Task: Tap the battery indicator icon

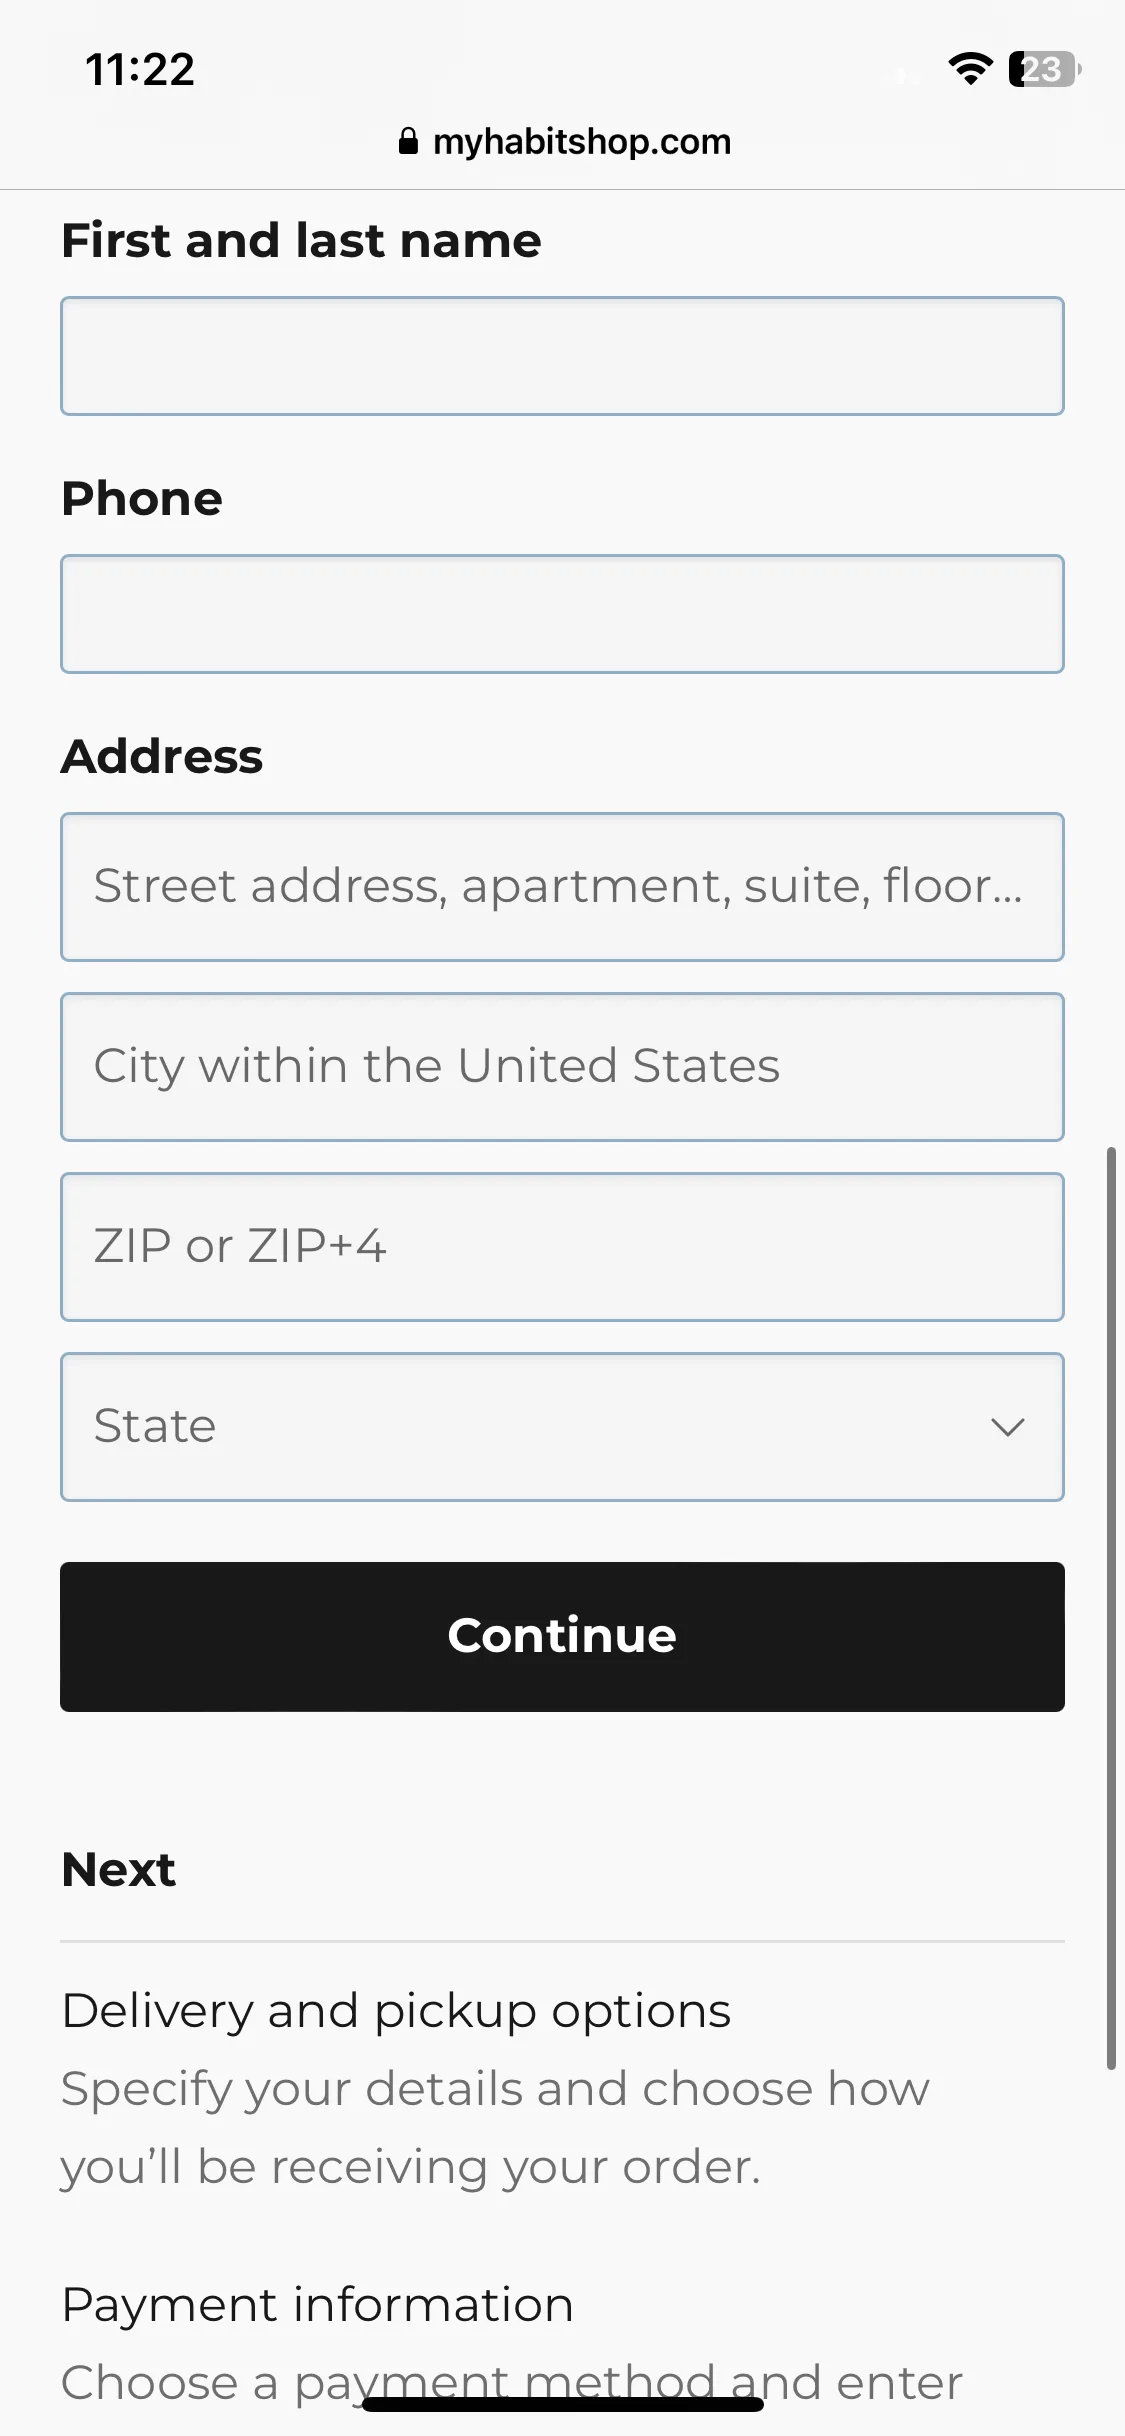Action: [1044, 69]
